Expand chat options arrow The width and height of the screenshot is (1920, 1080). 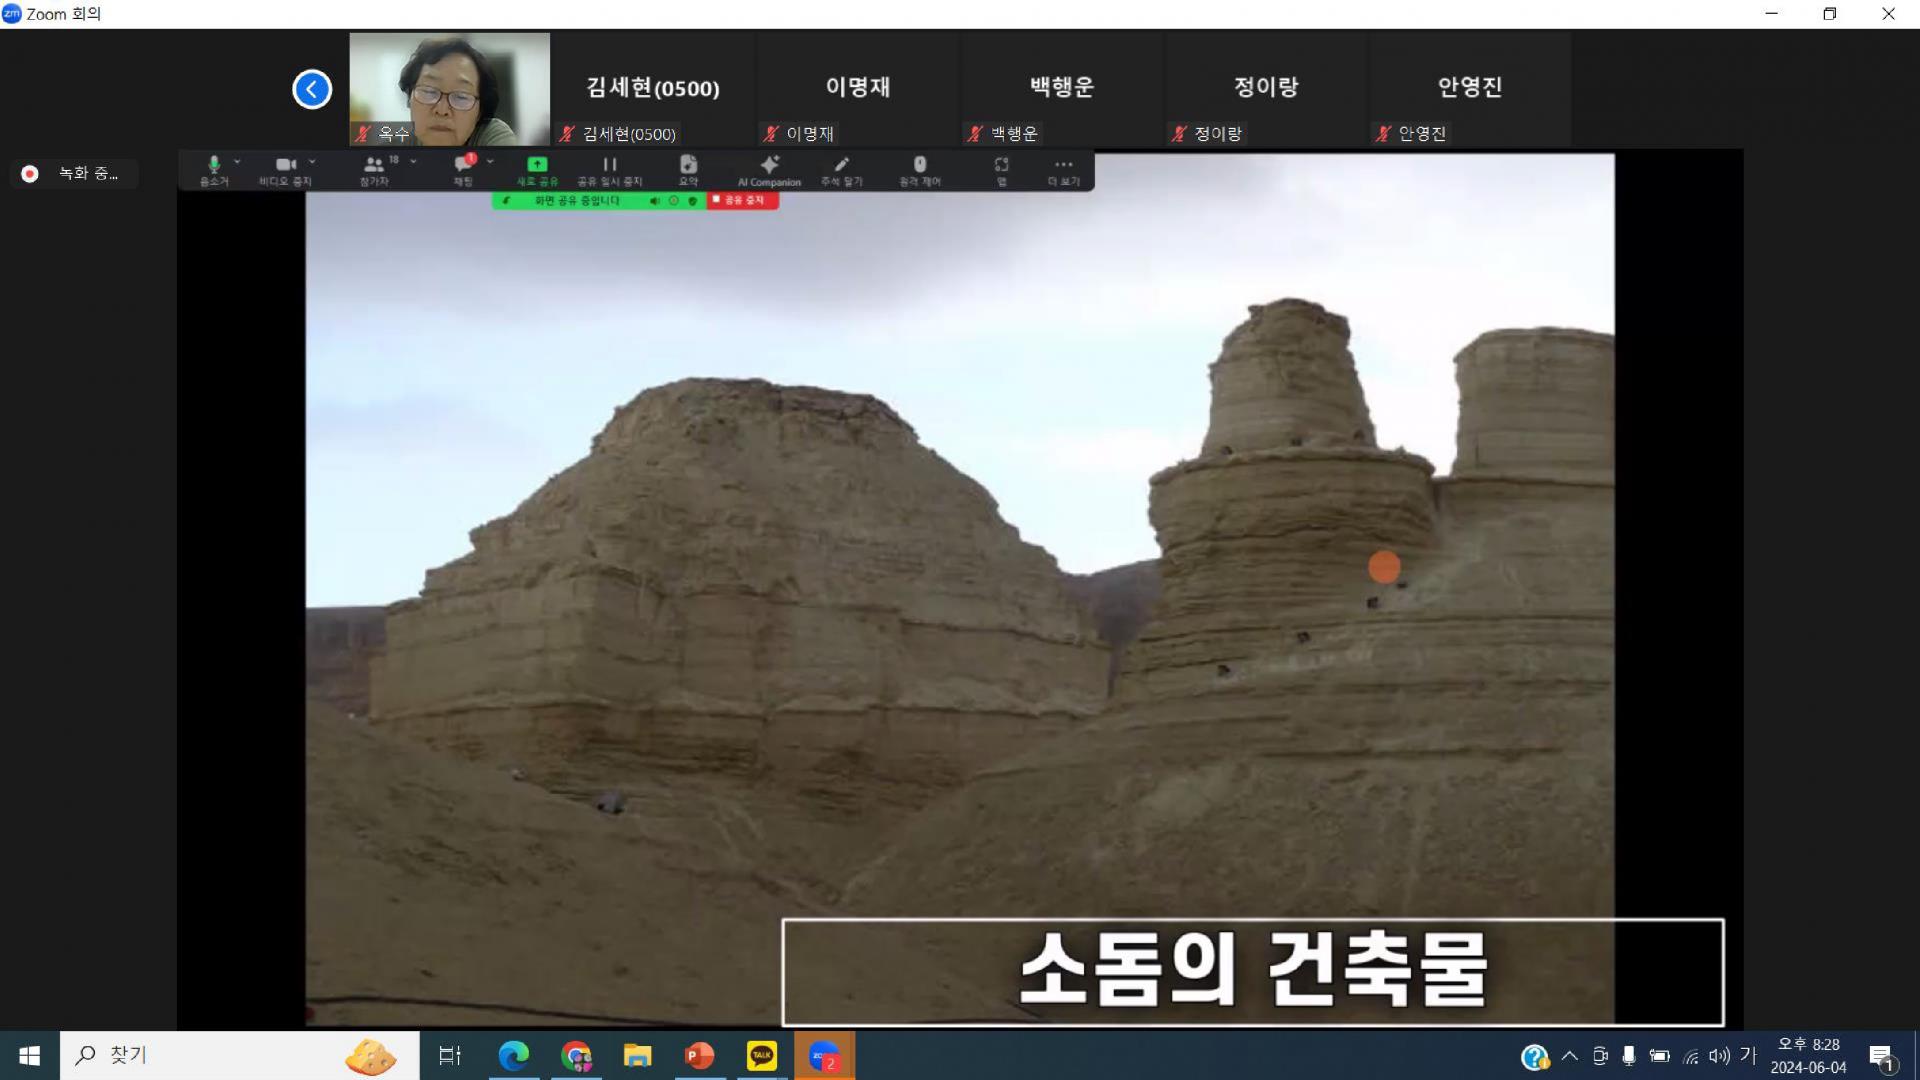click(490, 161)
